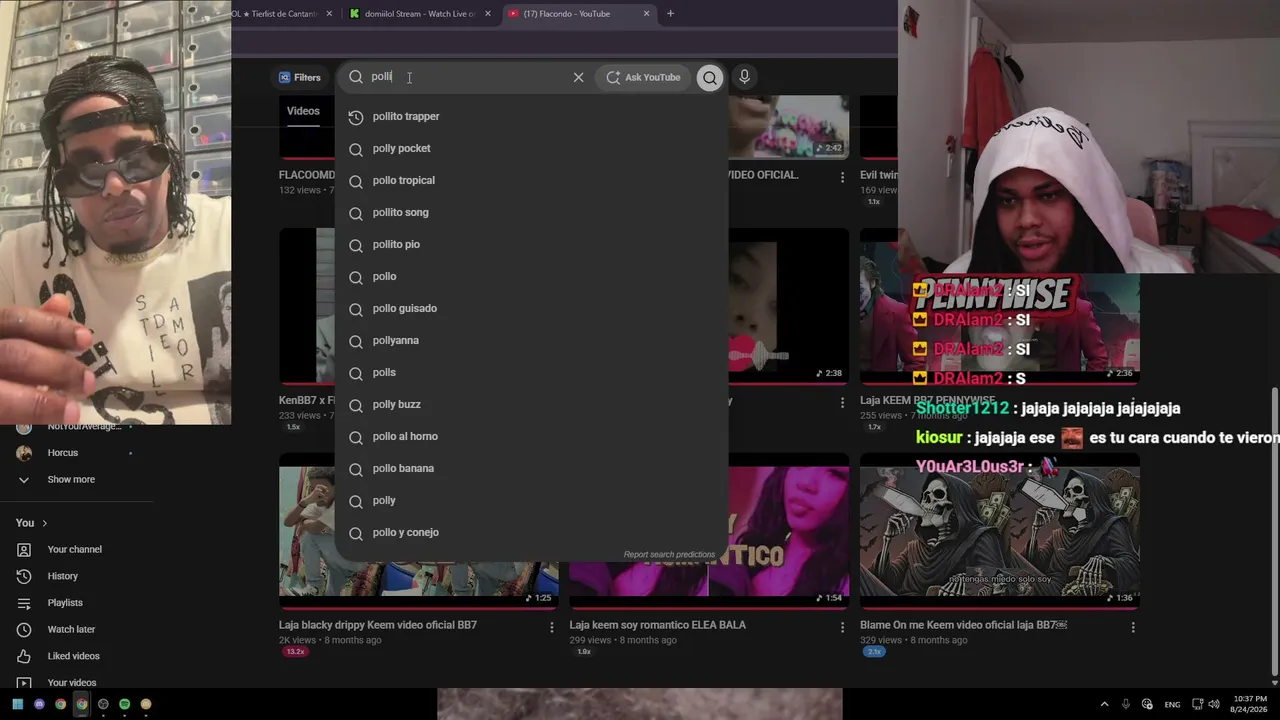The image size is (1280, 720).
Task: Open more options for "Blame On me Keem" video
Action: tap(1133, 627)
